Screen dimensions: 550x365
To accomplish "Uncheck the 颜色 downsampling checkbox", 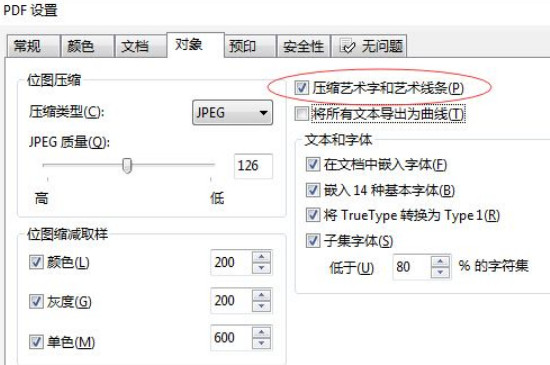I will click(36, 262).
